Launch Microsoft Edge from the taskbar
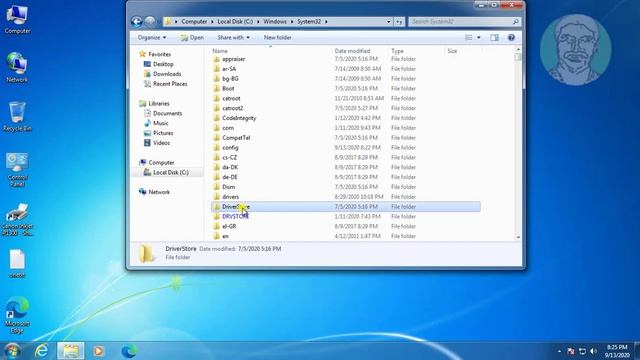Screen dimensions: 640x360 coord(129,351)
